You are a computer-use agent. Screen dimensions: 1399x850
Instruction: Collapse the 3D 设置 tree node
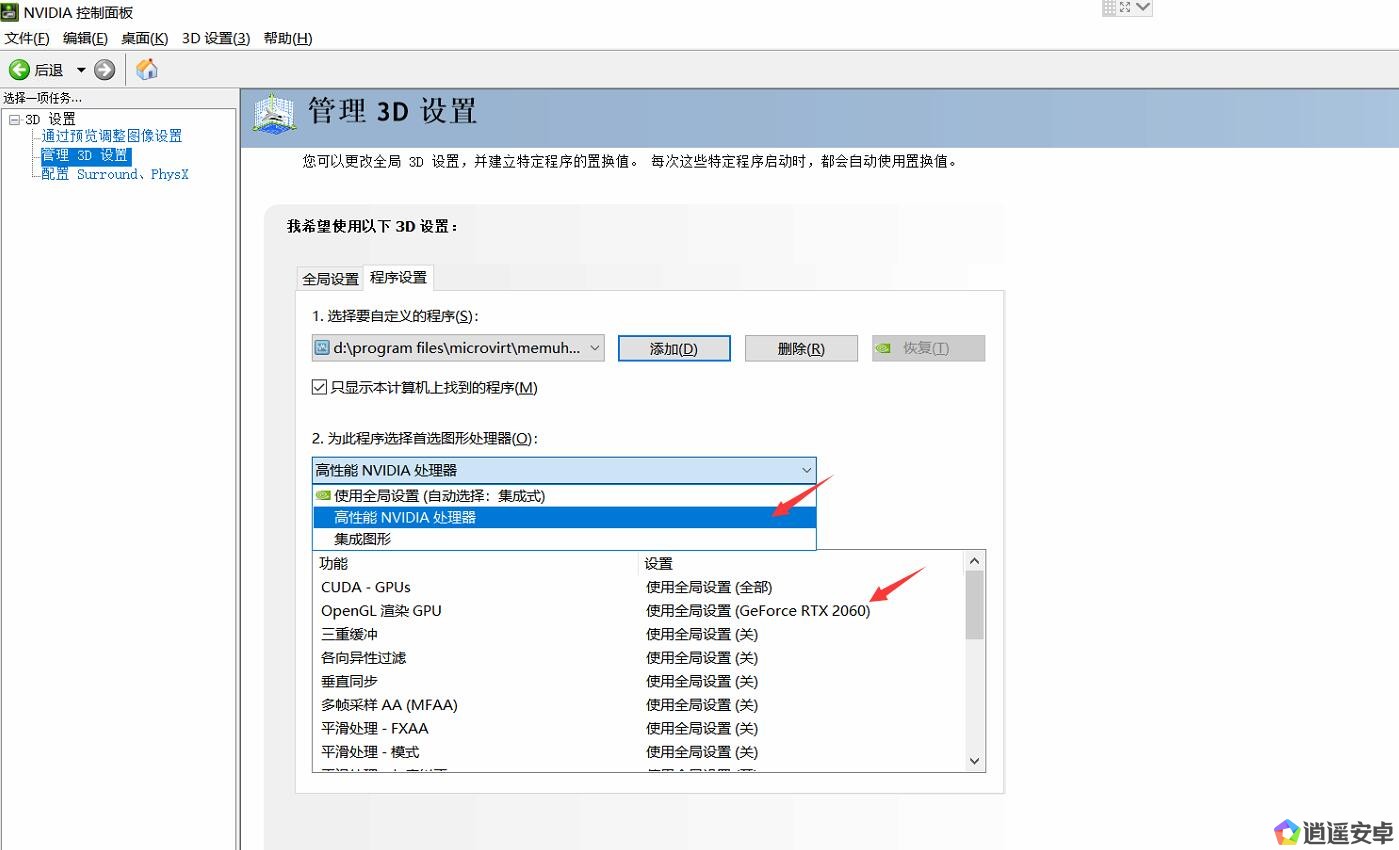coord(14,120)
